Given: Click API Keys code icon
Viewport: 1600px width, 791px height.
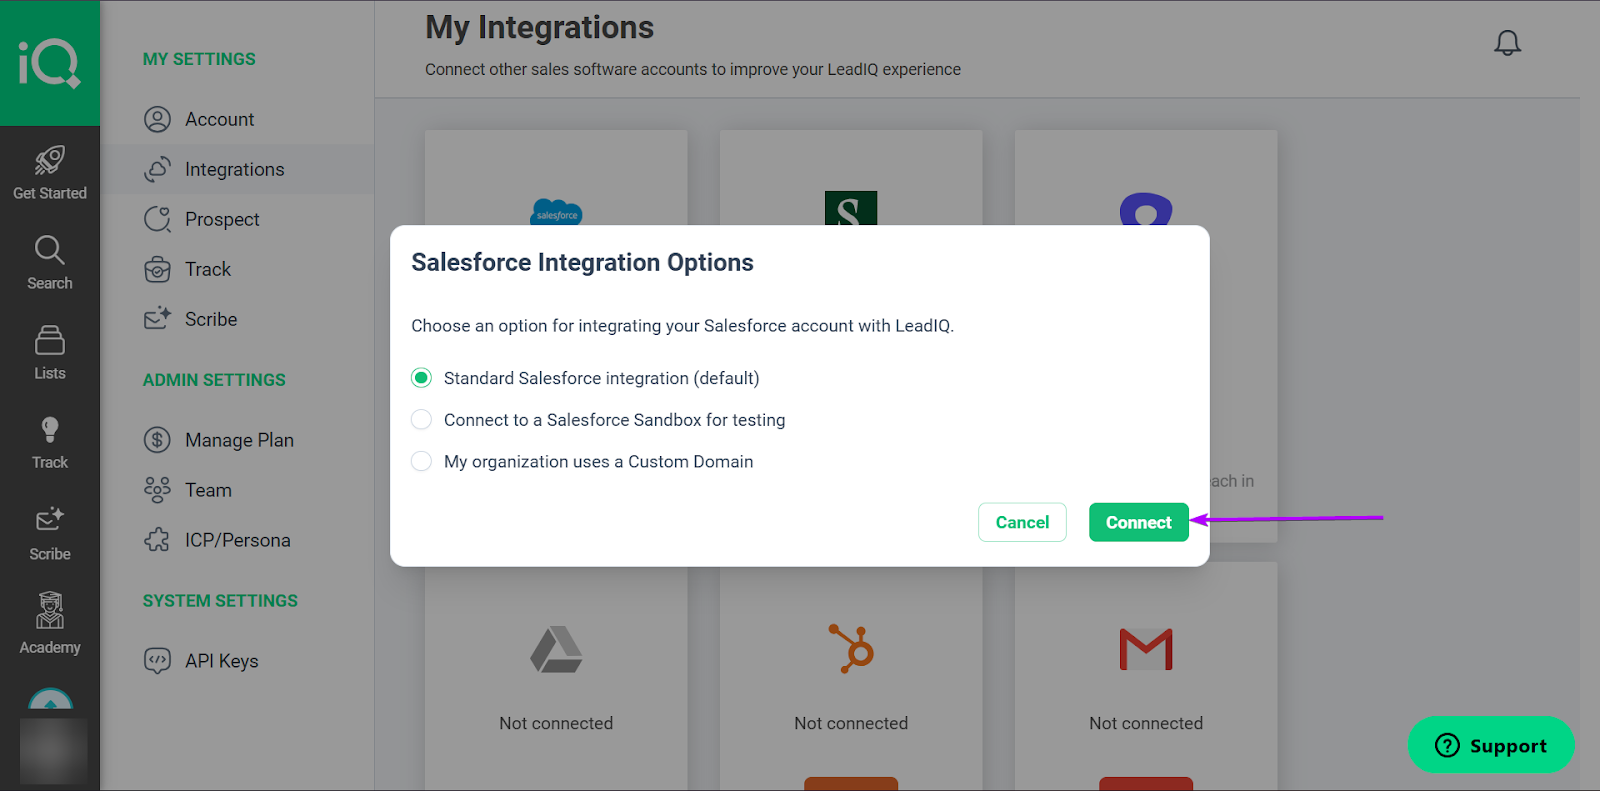Looking at the screenshot, I should coord(157,661).
